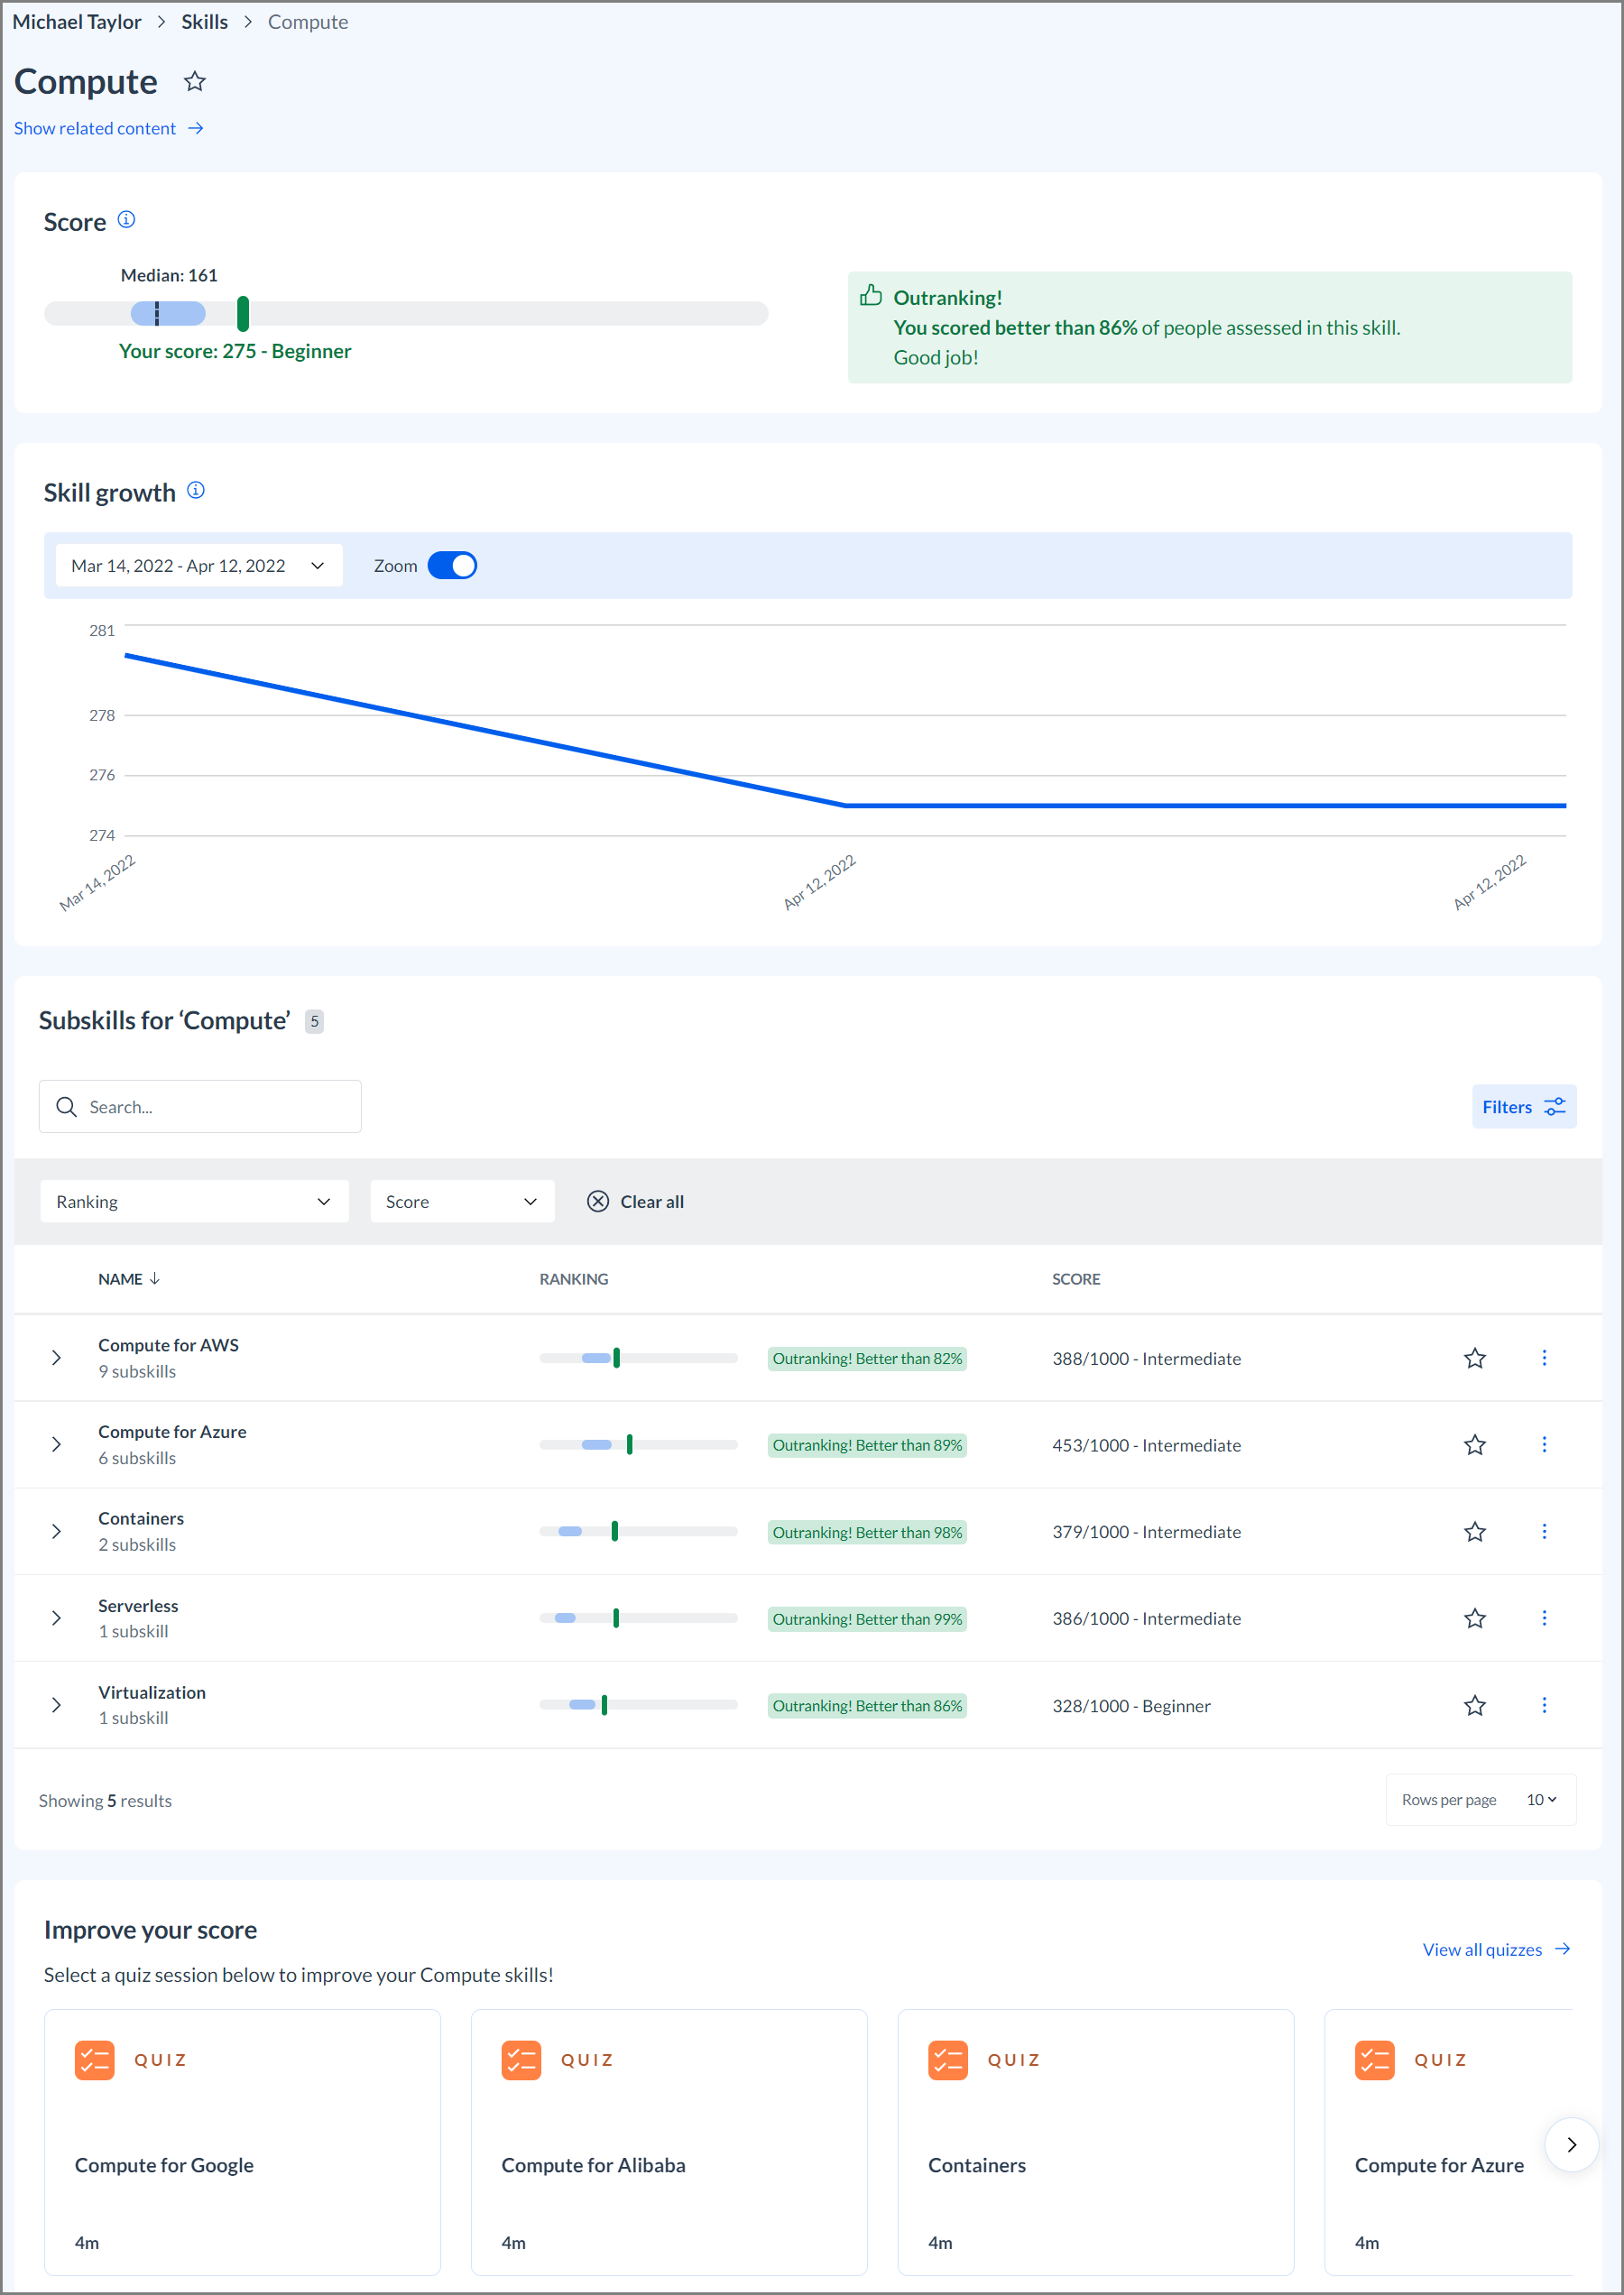Open options menu for Serverless row
Viewport: 1624px width, 2295px height.
pyautogui.click(x=1545, y=1618)
